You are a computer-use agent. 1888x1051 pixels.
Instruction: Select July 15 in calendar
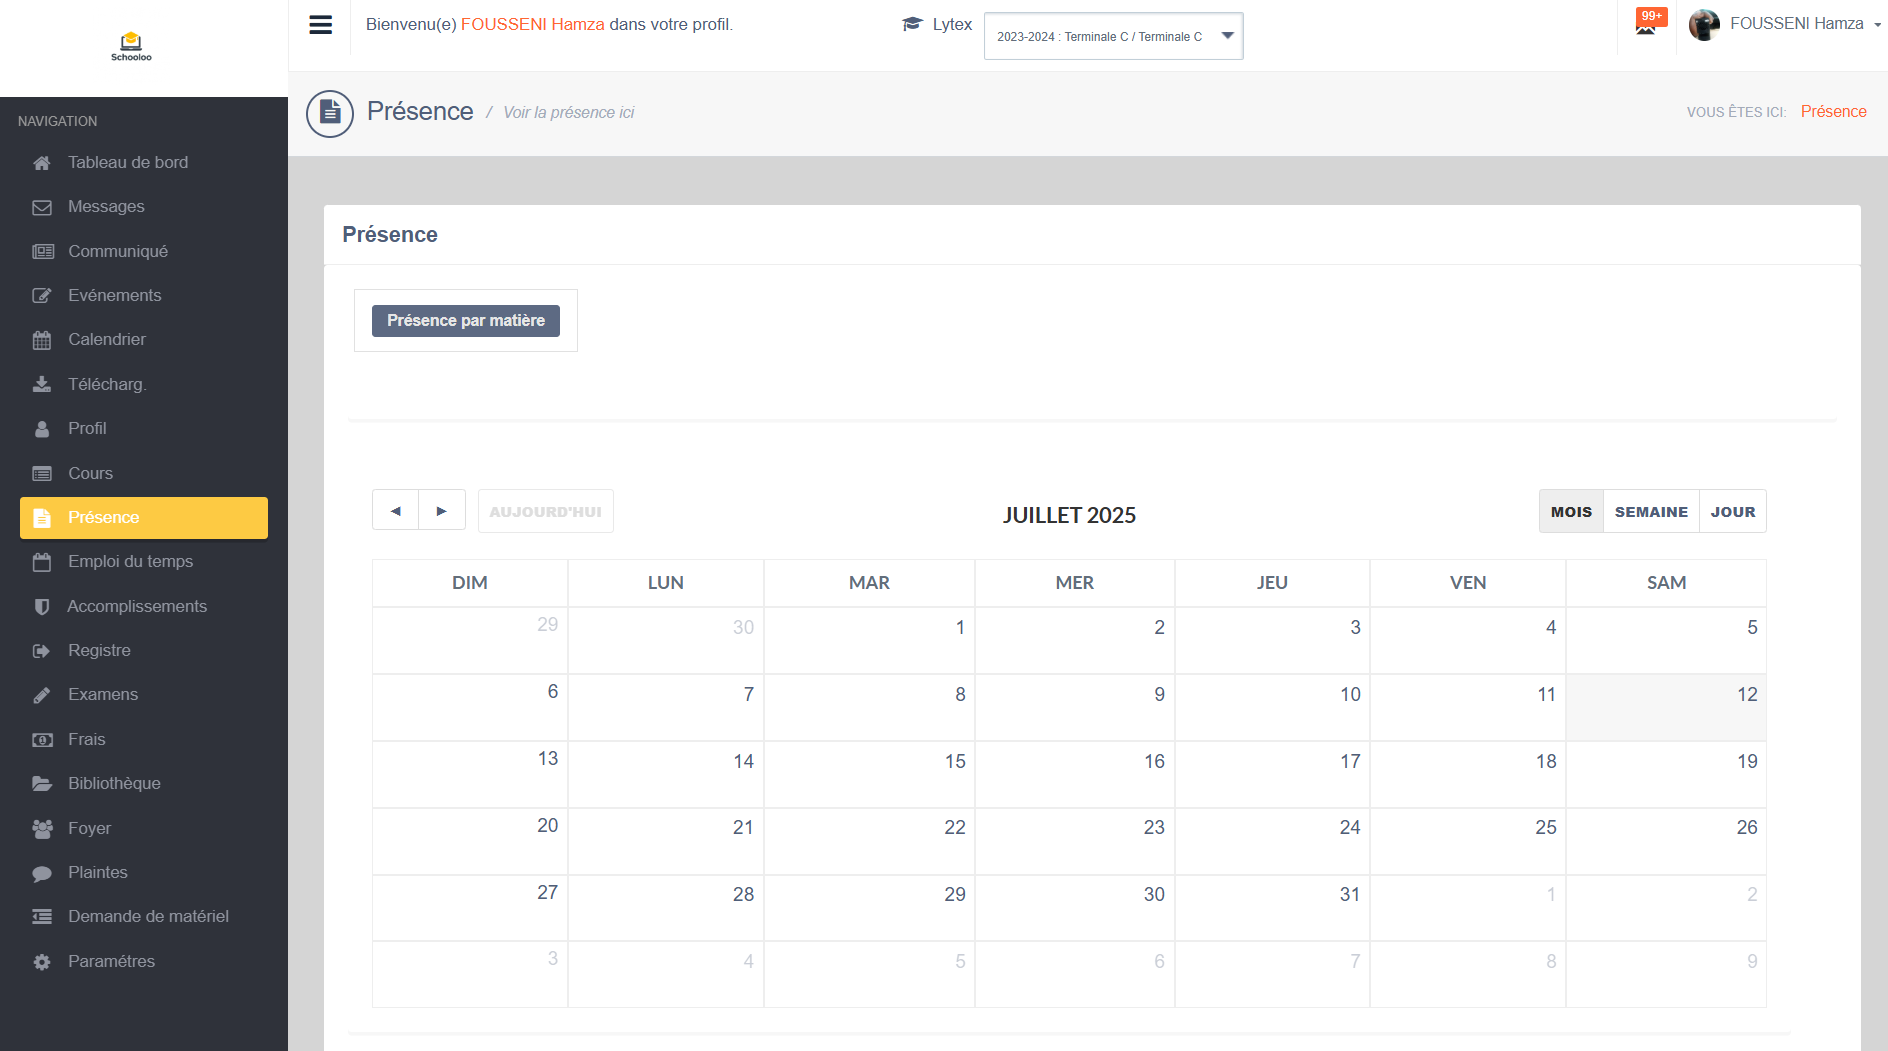pos(869,774)
